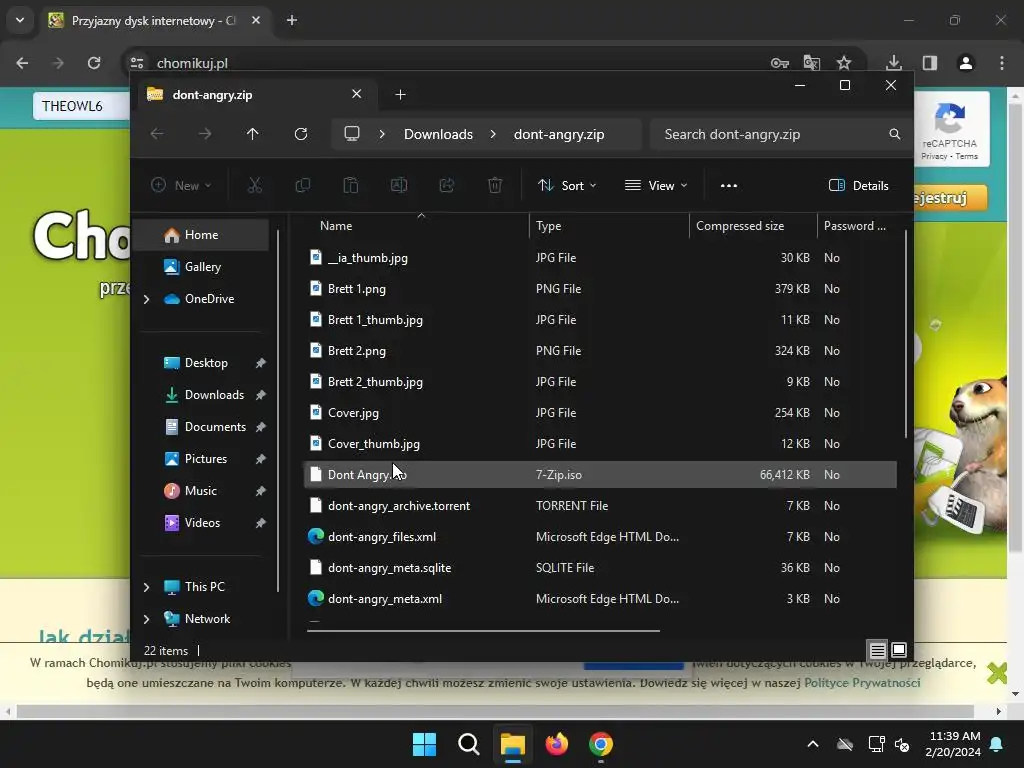Viewport: 1024px width, 768px height.
Task: Click the Rename icon in Explorer toolbar
Action: click(399, 185)
